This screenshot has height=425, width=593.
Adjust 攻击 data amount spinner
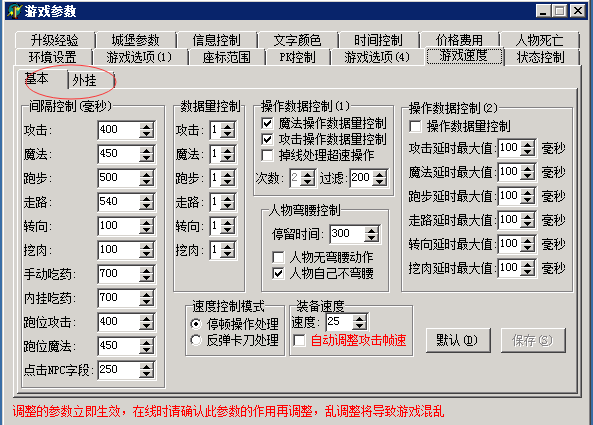228,130
